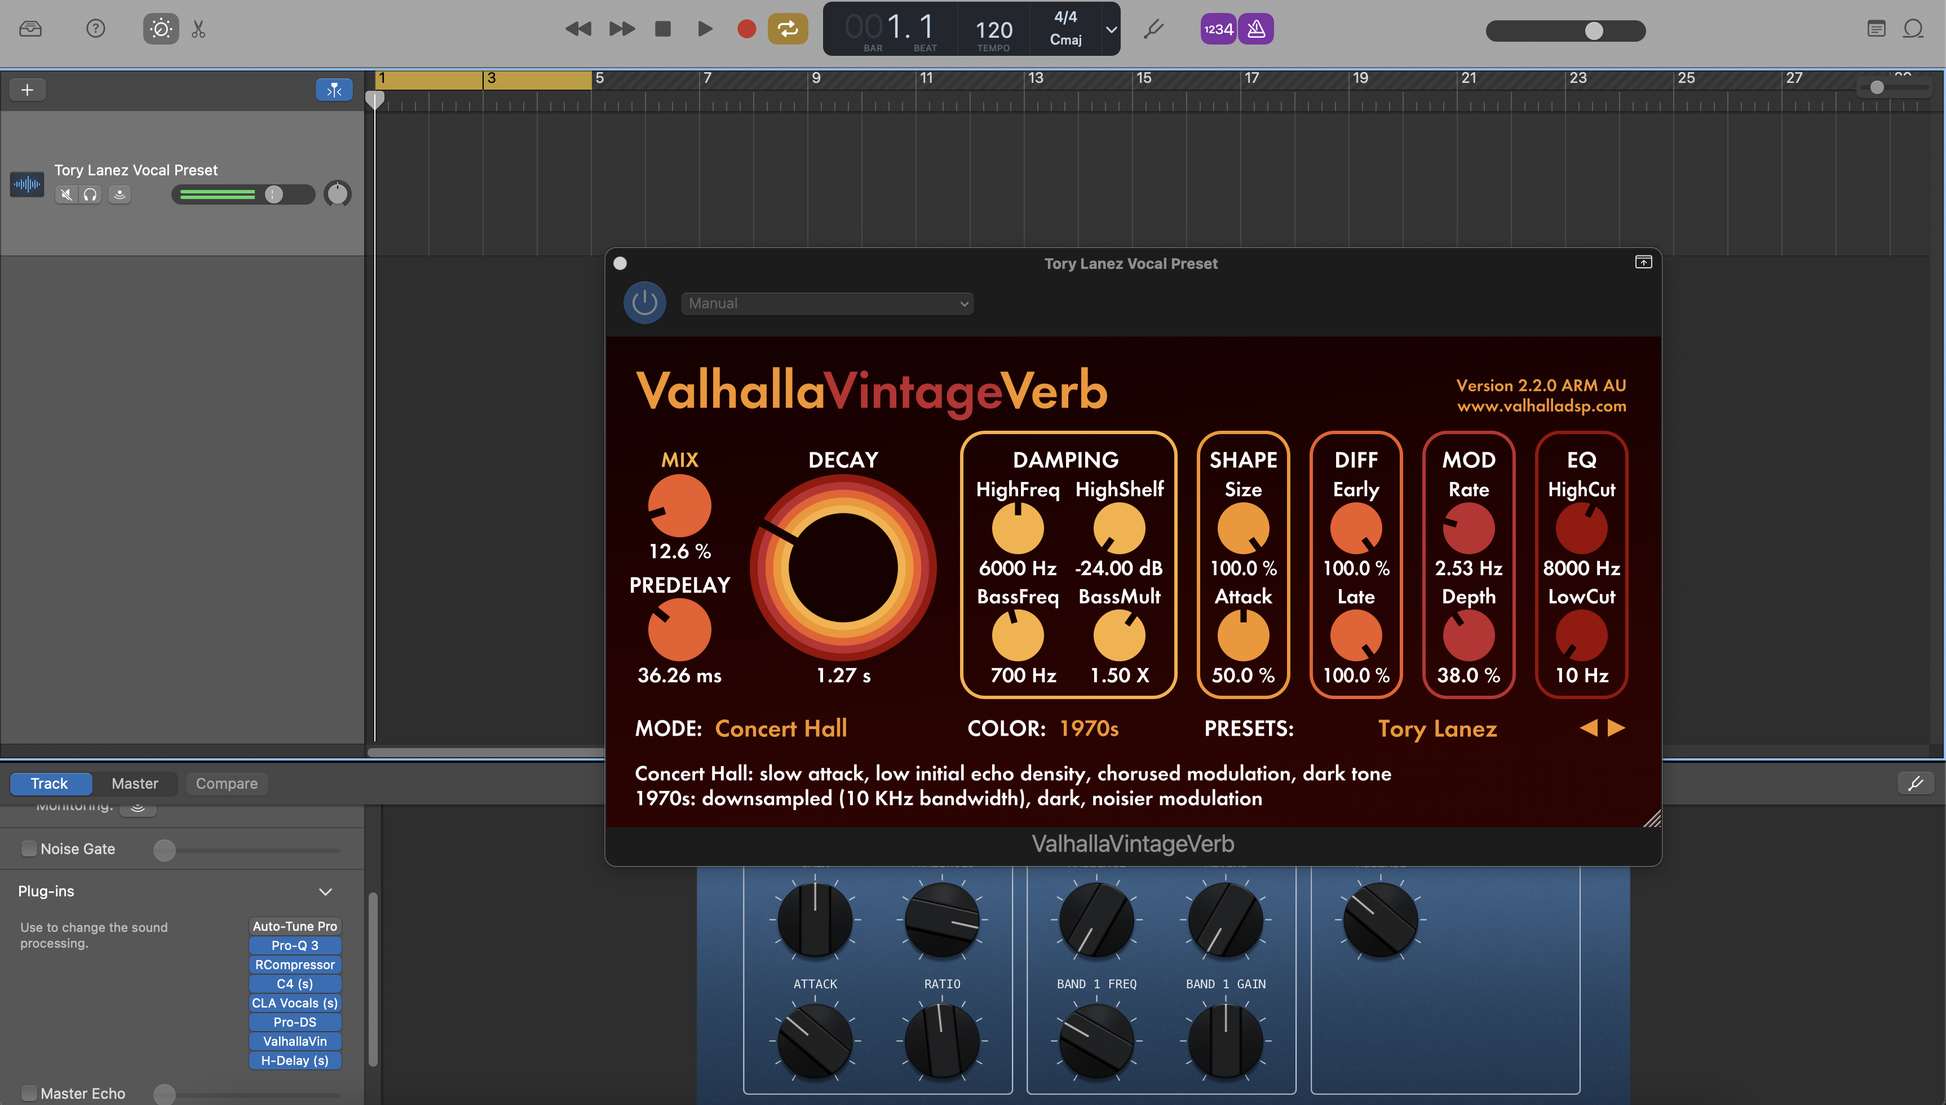Enable the 1234 count-in button

click(1218, 29)
